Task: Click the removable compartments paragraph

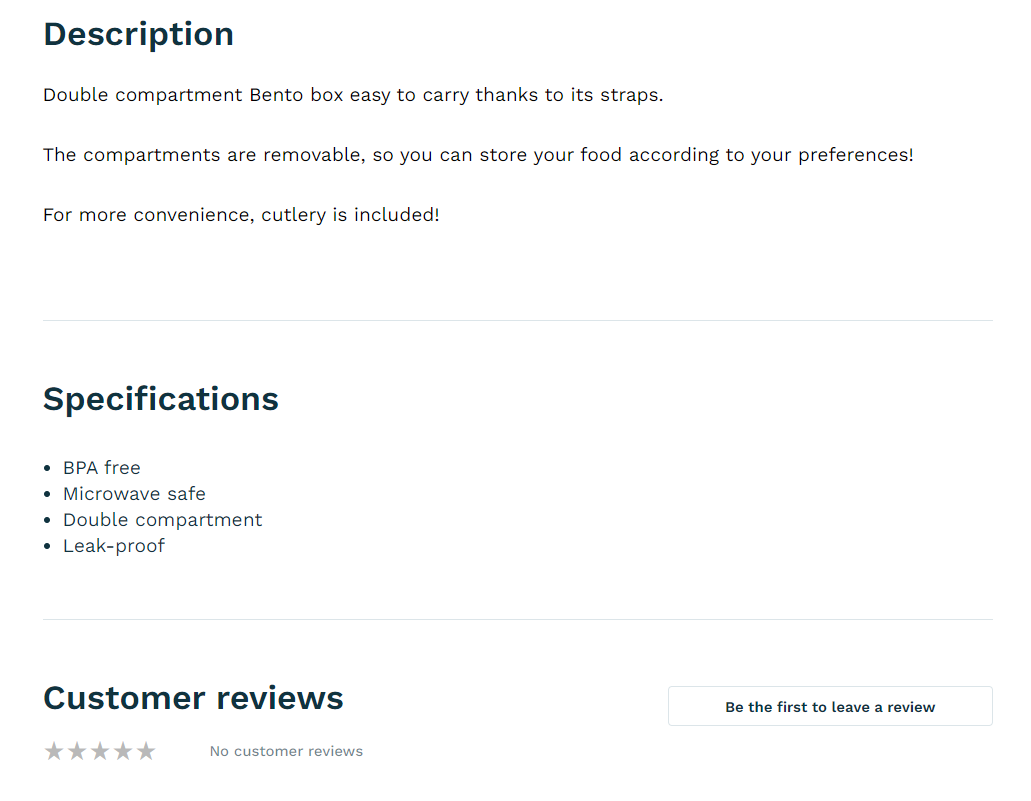Action: pos(478,155)
